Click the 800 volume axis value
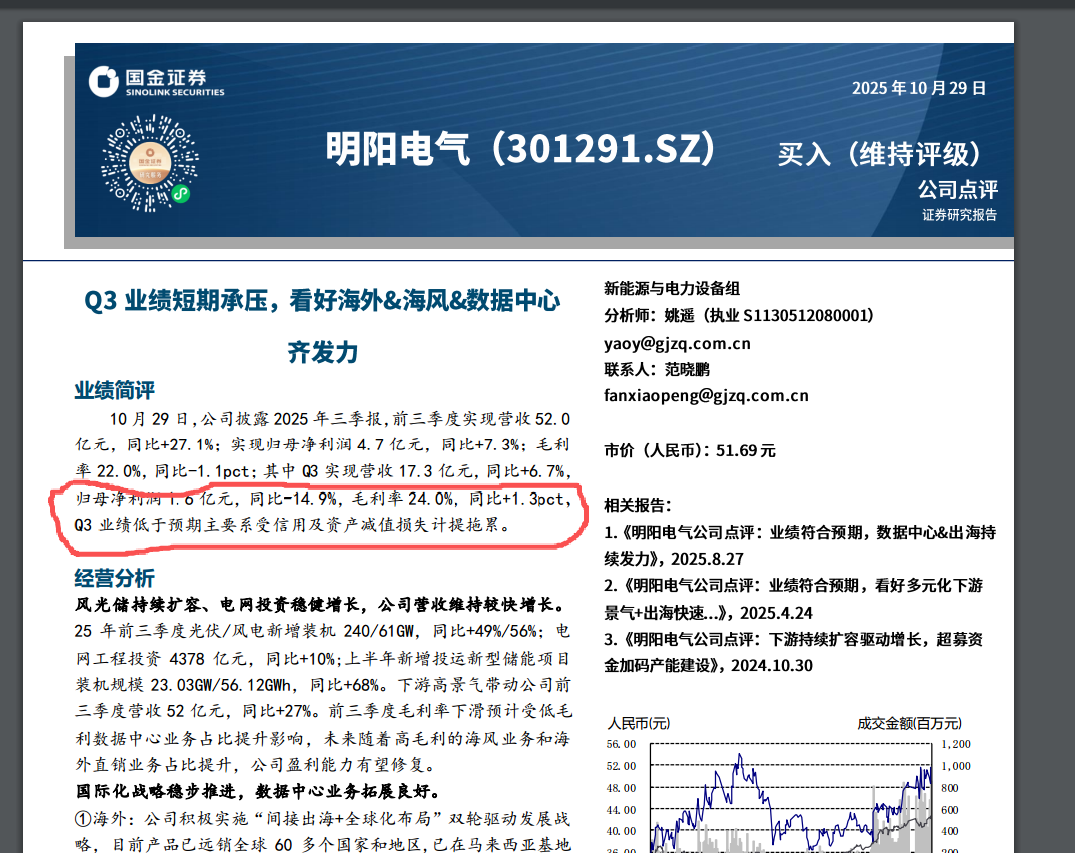This screenshot has width=1075, height=853. coord(950,788)
